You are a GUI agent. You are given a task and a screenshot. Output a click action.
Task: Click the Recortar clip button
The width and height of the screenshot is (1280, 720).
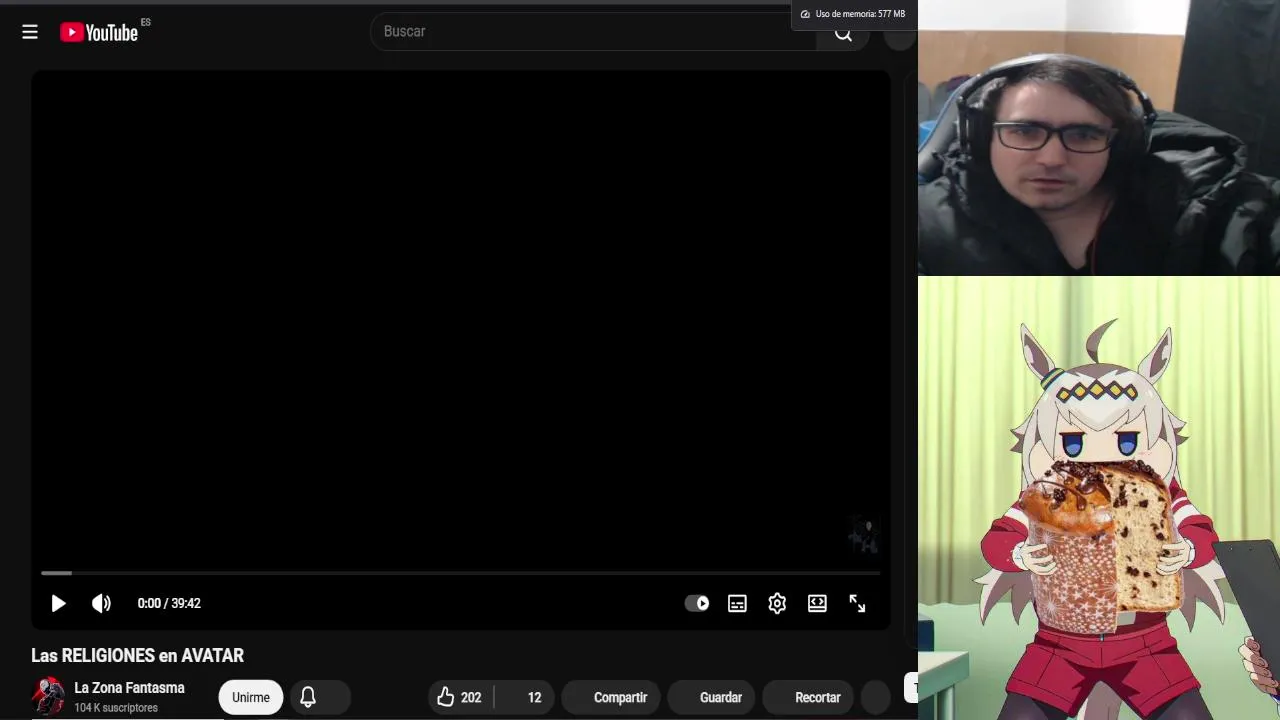(808, 697)
